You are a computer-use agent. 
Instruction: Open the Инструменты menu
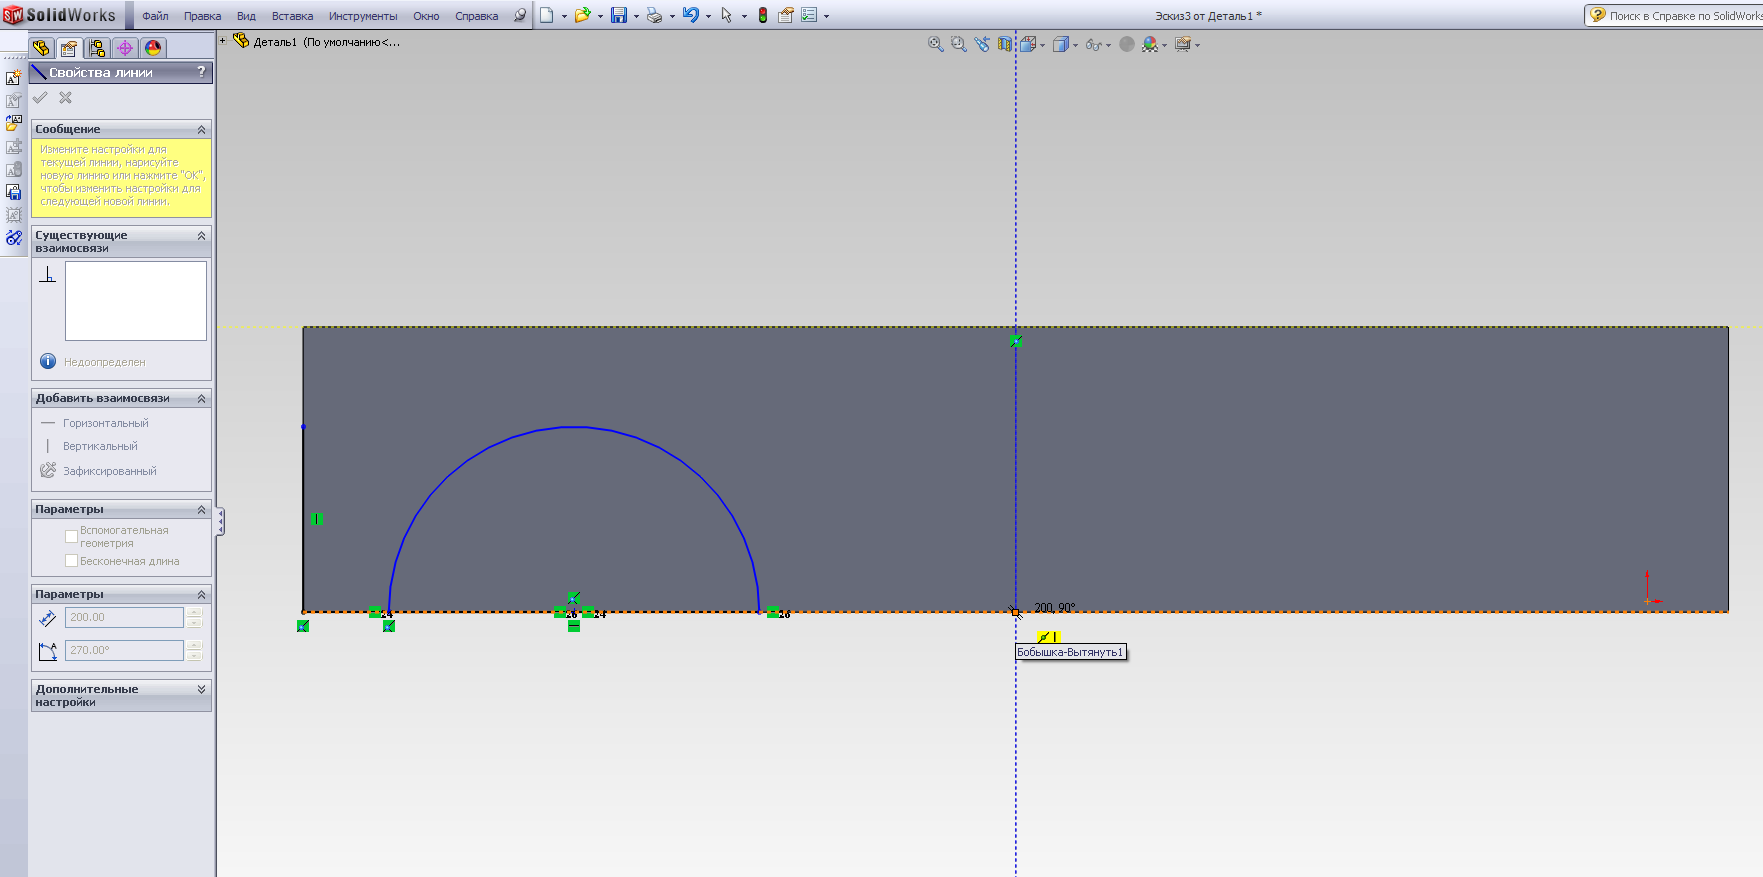coord(363,16)
